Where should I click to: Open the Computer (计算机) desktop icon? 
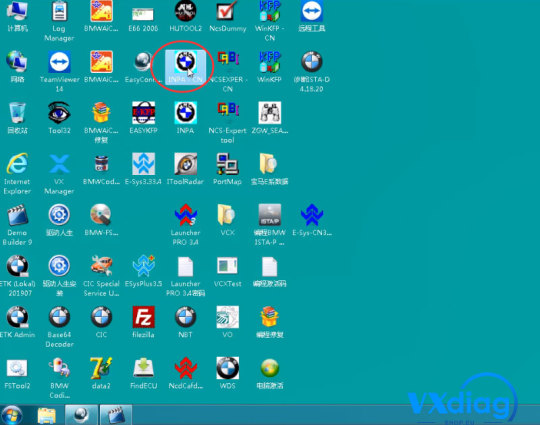click(x=17, y=16)
